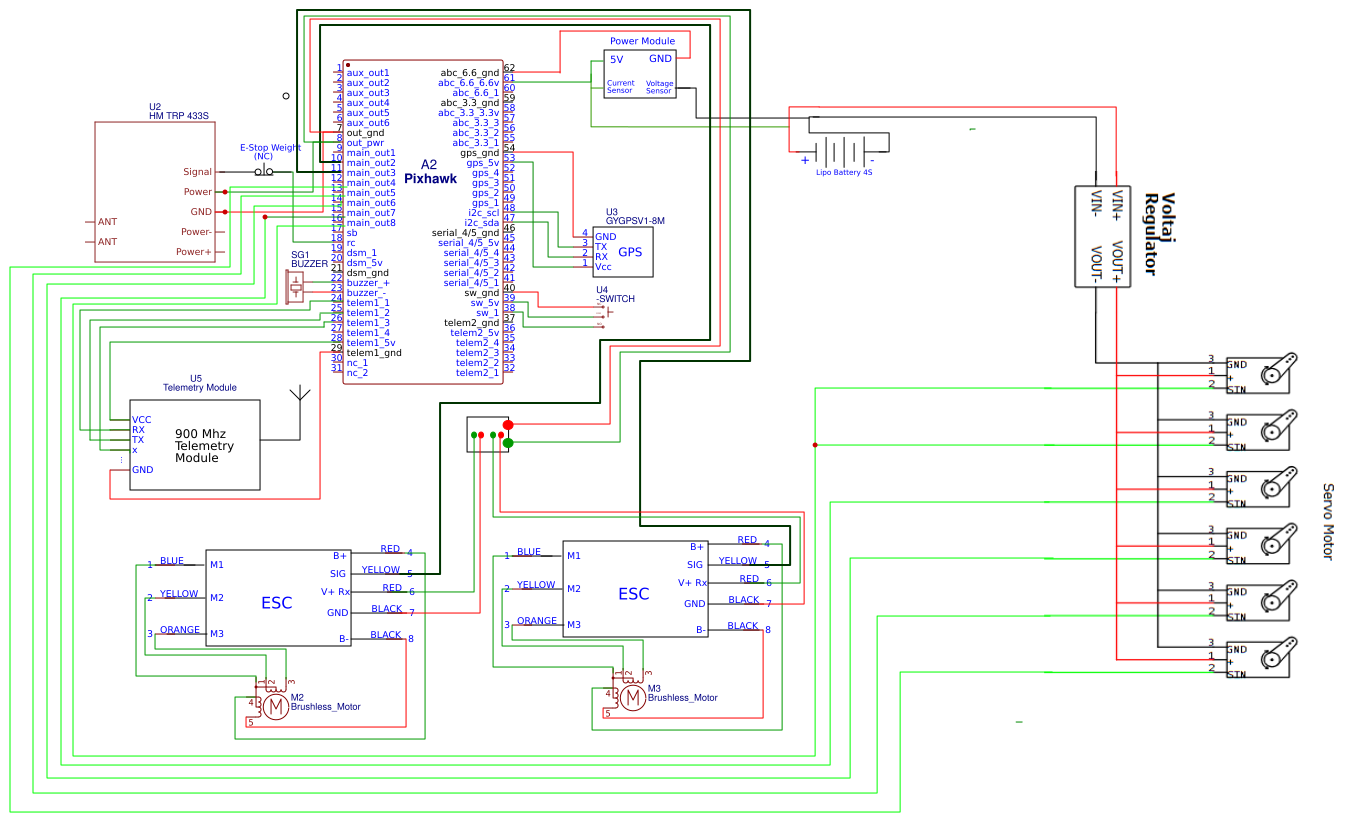Click the aux_out1 pin label

(368, 73)
